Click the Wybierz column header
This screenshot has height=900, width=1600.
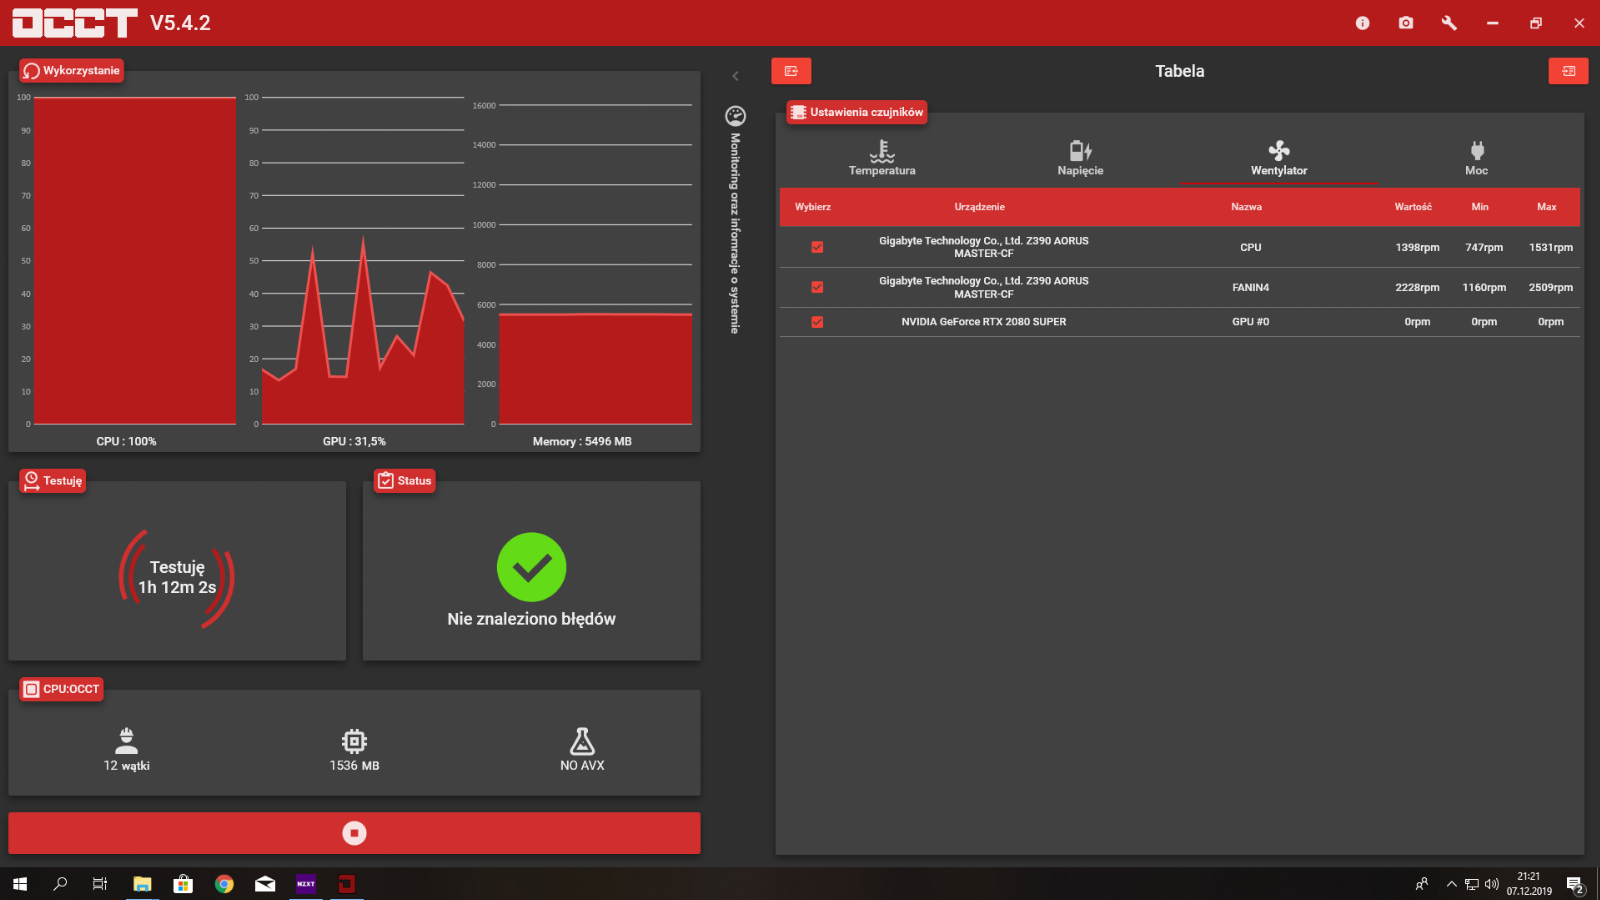(x=813, y=207)
